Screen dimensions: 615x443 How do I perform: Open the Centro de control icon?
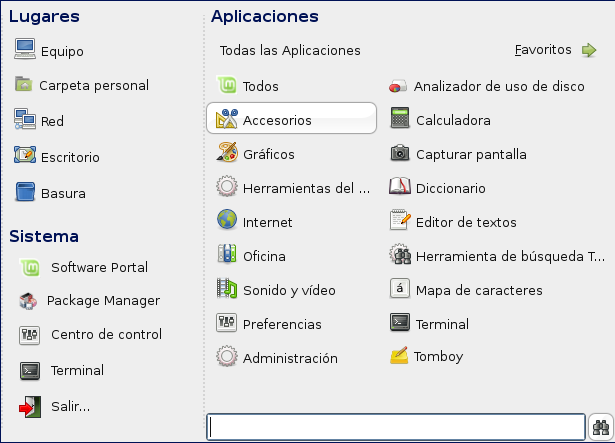29,335
